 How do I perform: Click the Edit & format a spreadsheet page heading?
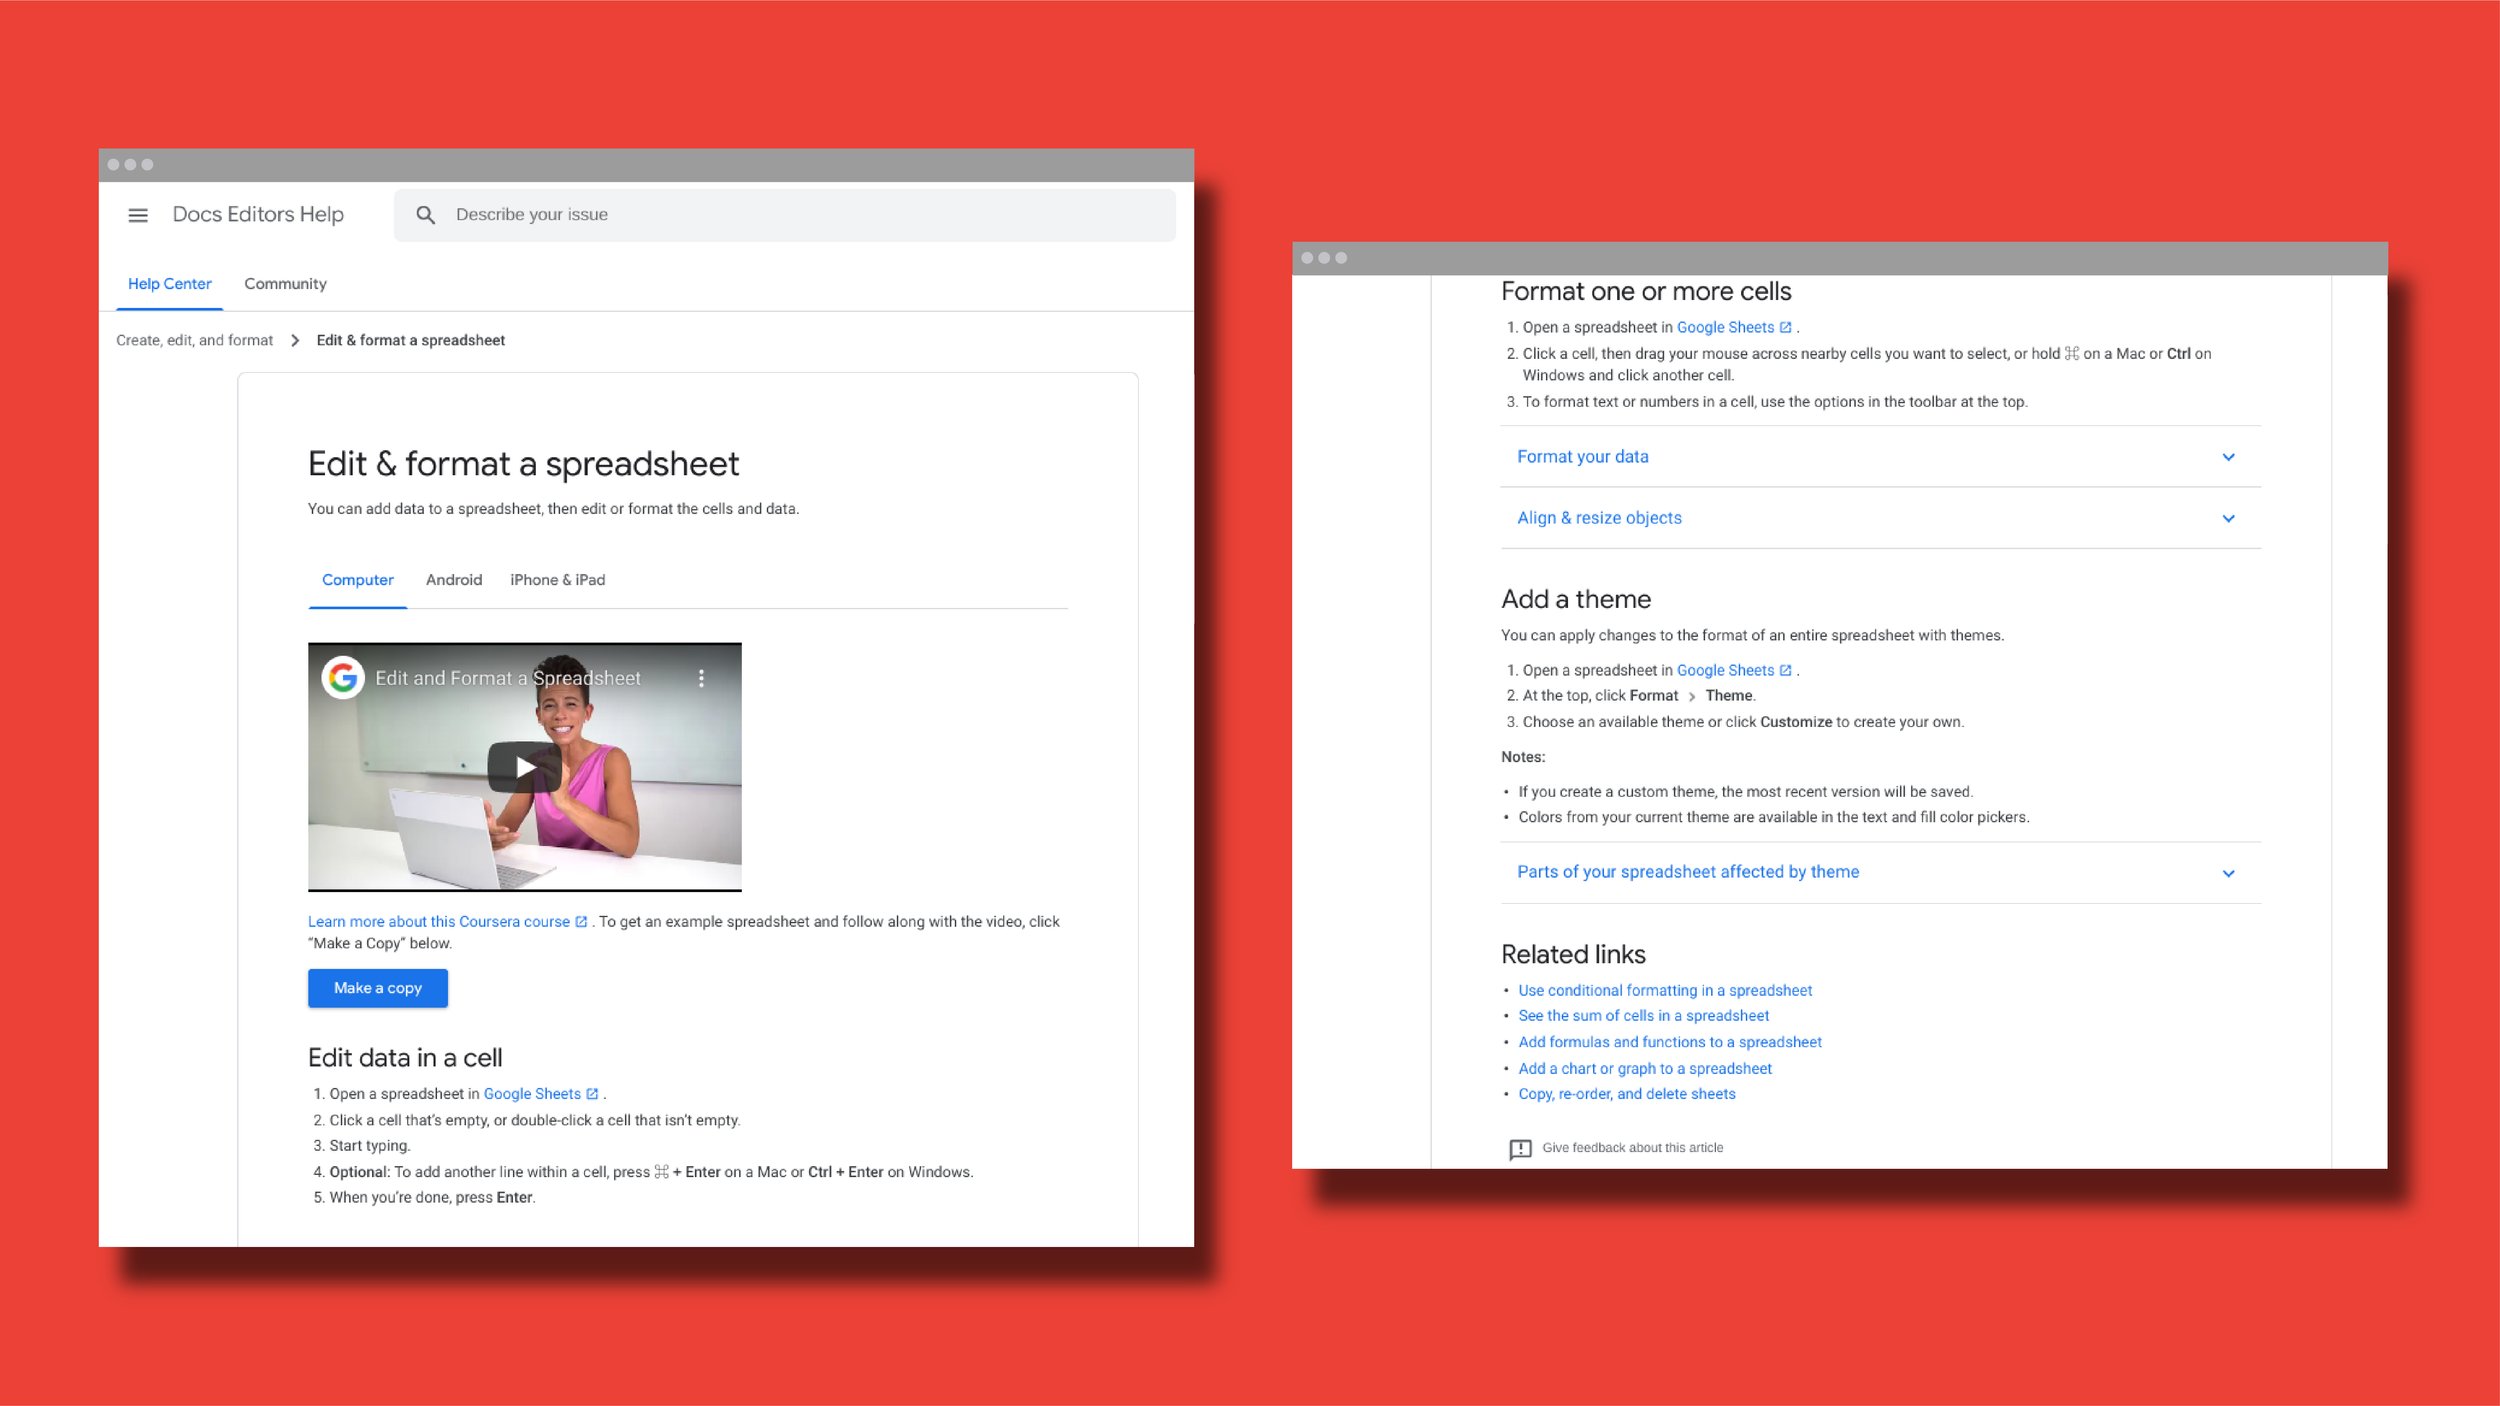523,464
